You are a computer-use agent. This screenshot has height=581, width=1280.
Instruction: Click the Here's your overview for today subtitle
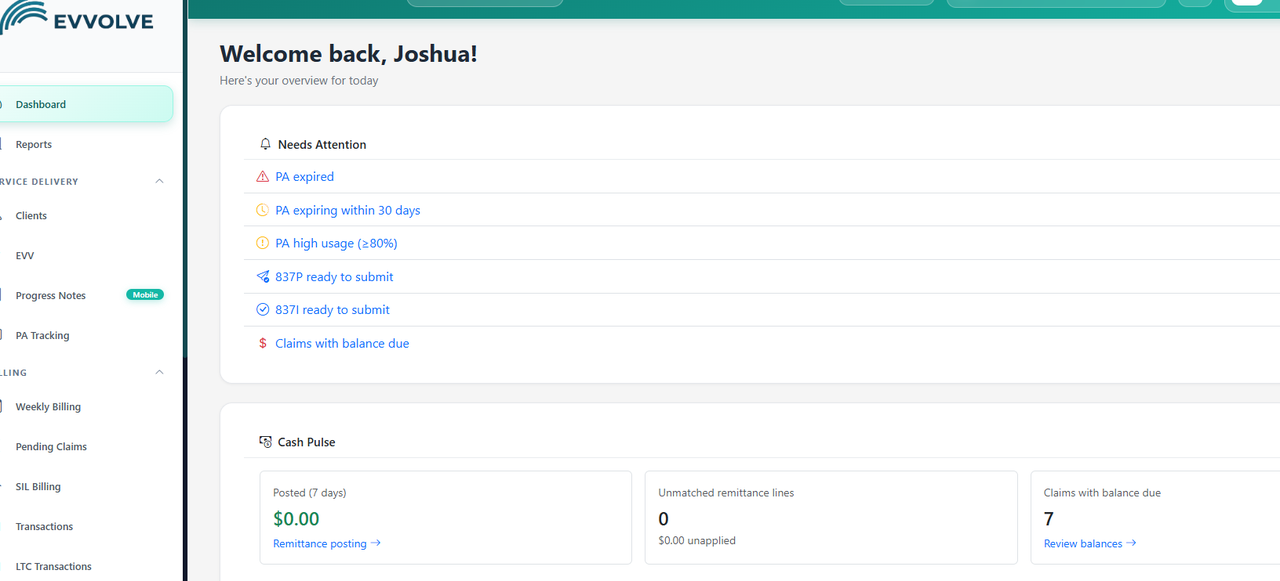pyautogui.click(x=299, y=81)
